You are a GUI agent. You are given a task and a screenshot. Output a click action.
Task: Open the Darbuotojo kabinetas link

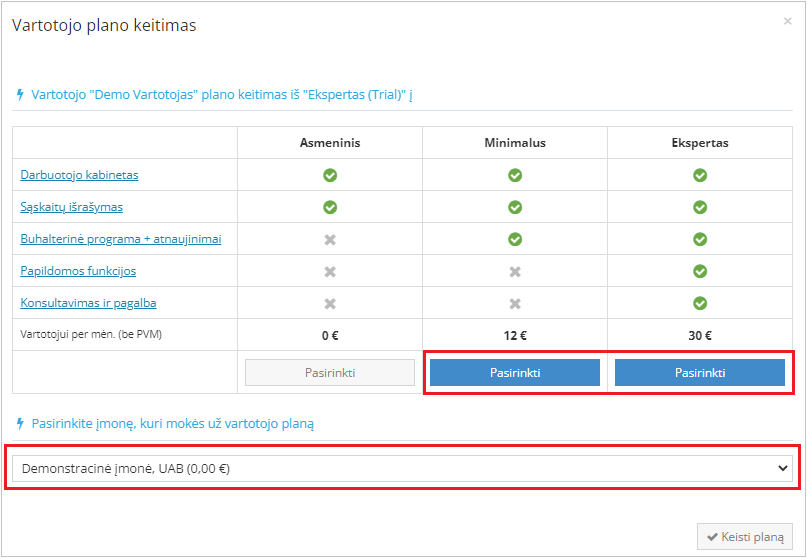(x=79, y=175)
